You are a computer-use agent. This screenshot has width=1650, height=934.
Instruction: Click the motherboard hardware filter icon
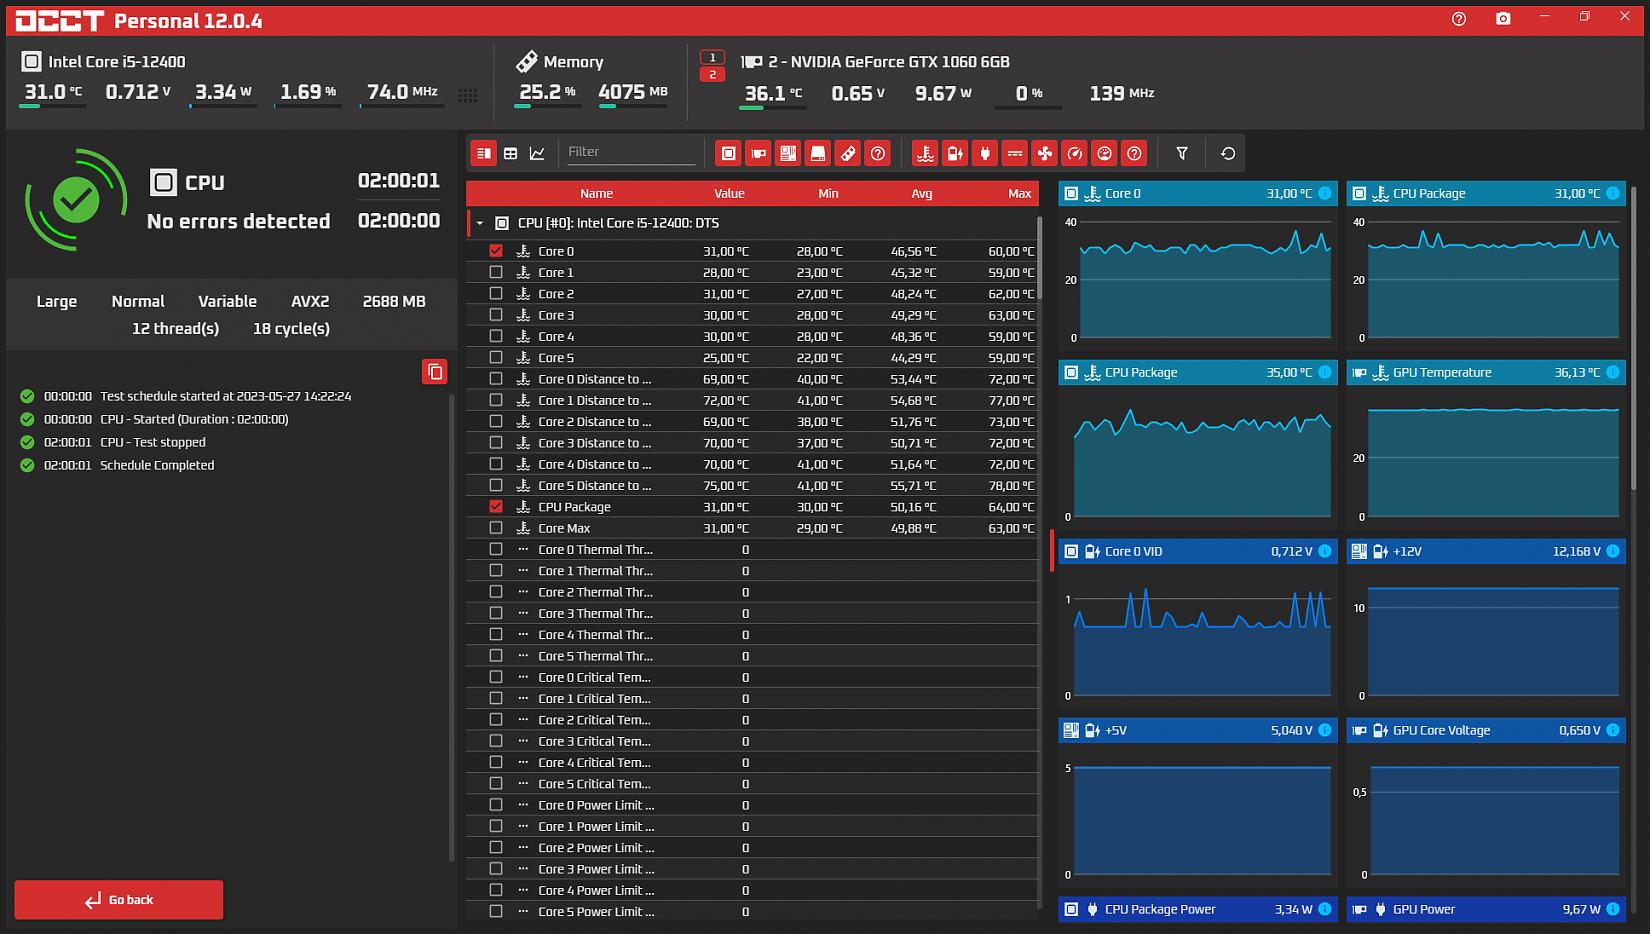[x=788, y=153]
